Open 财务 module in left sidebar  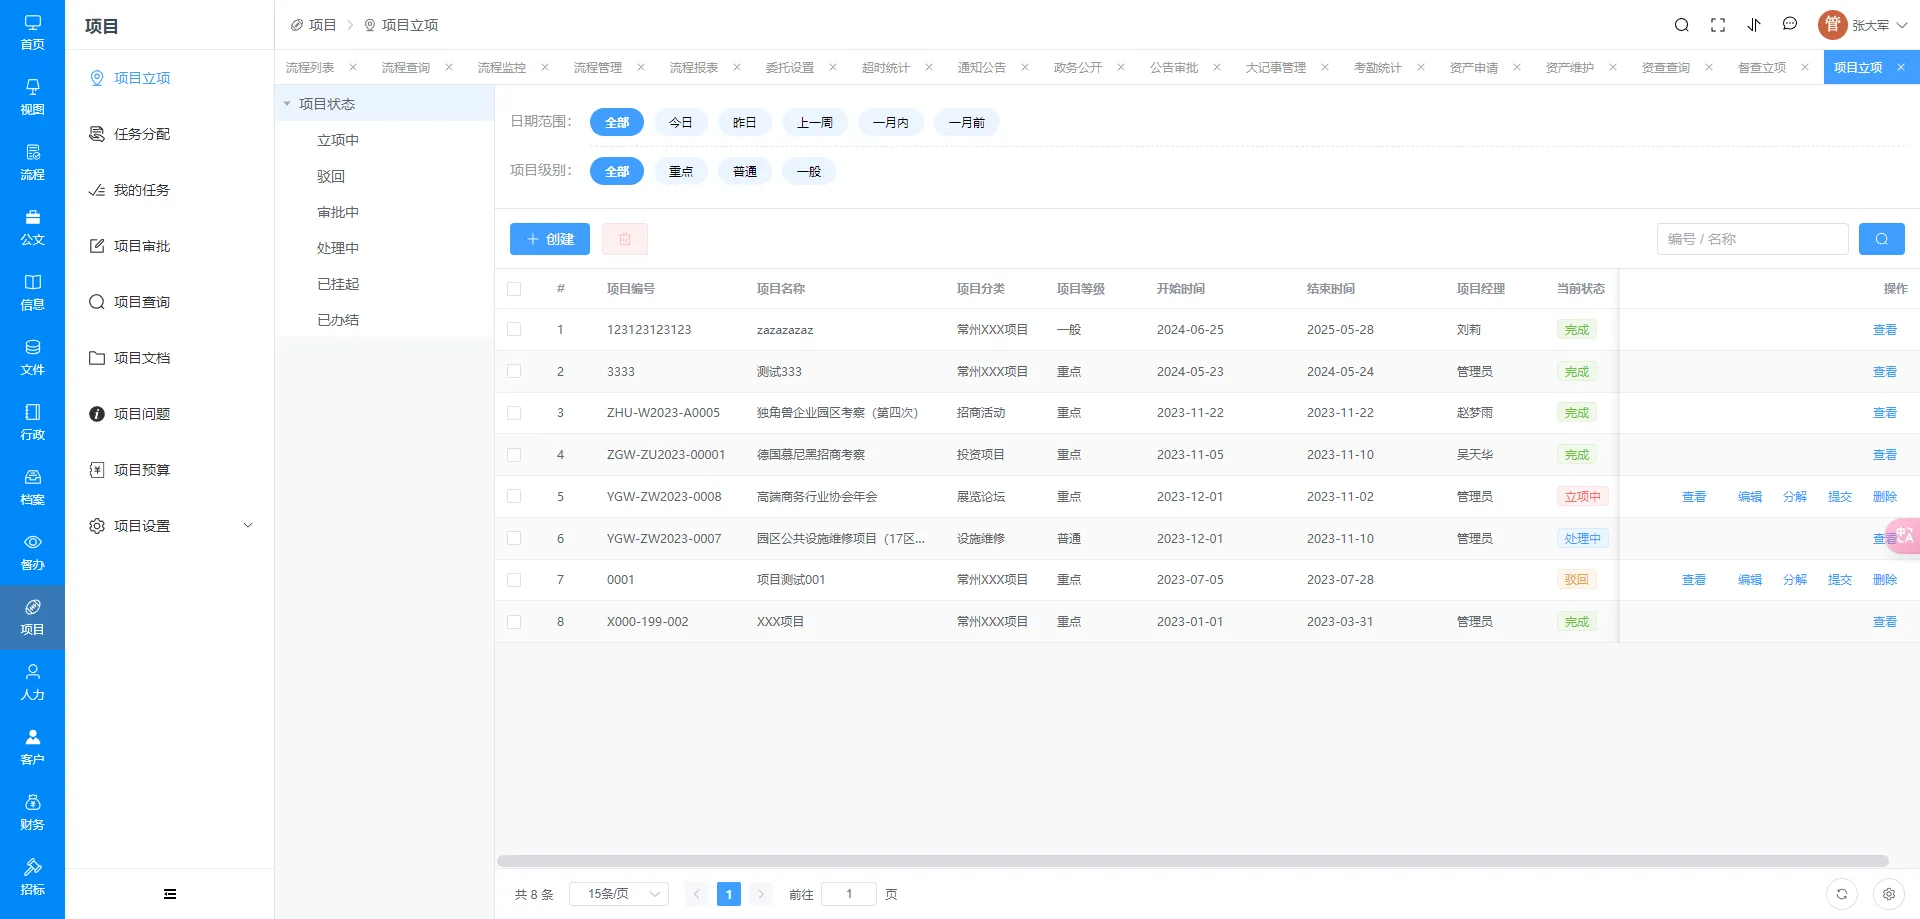coord(32,812)
